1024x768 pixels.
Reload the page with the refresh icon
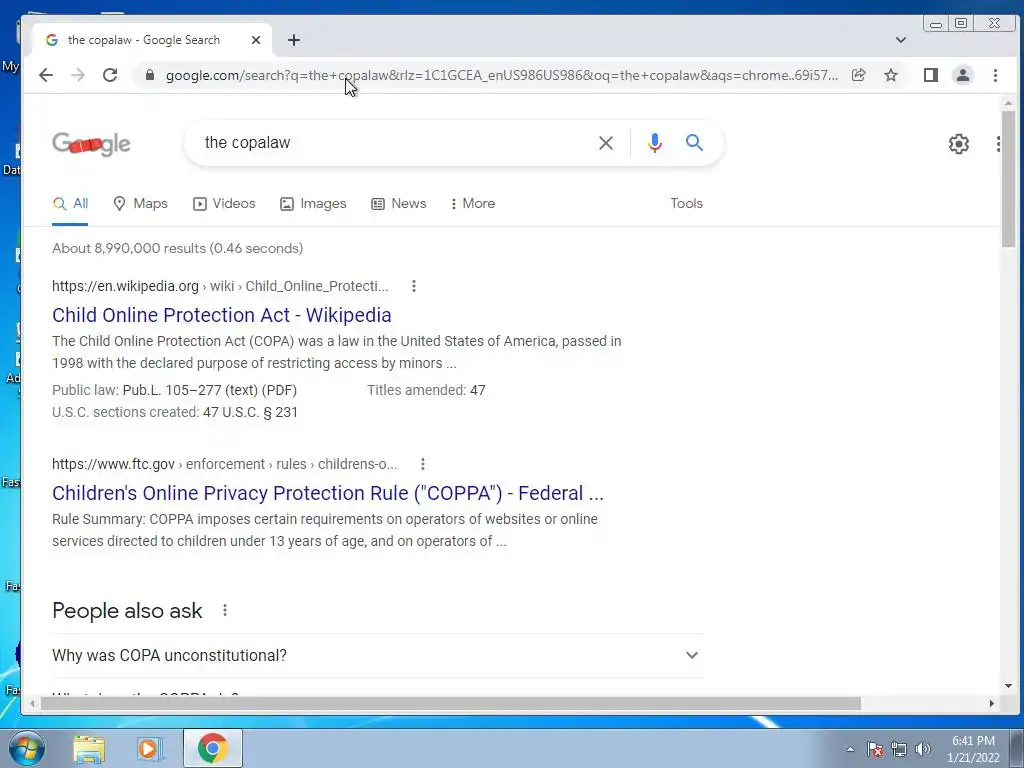click(x=110, y=75)
